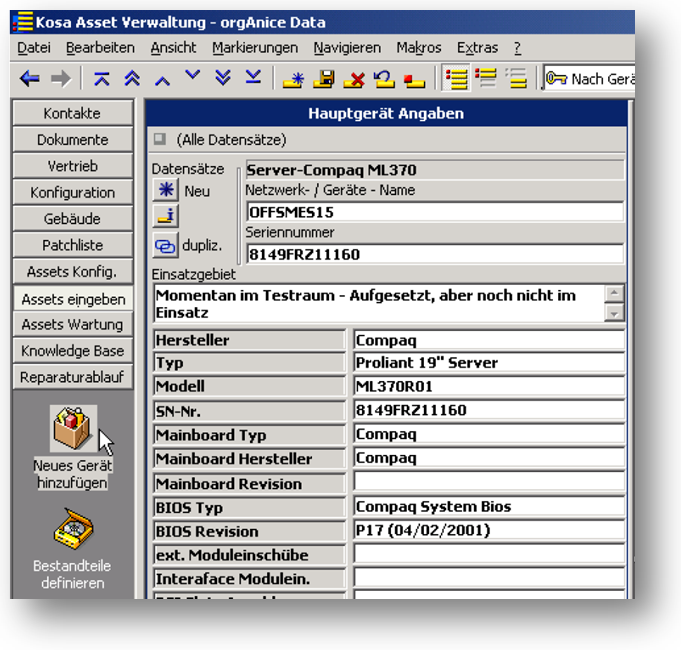This screenshot has height=650, width=681.
Task: Go forward with the grey right arrow
Action: (x=61, y=79)
